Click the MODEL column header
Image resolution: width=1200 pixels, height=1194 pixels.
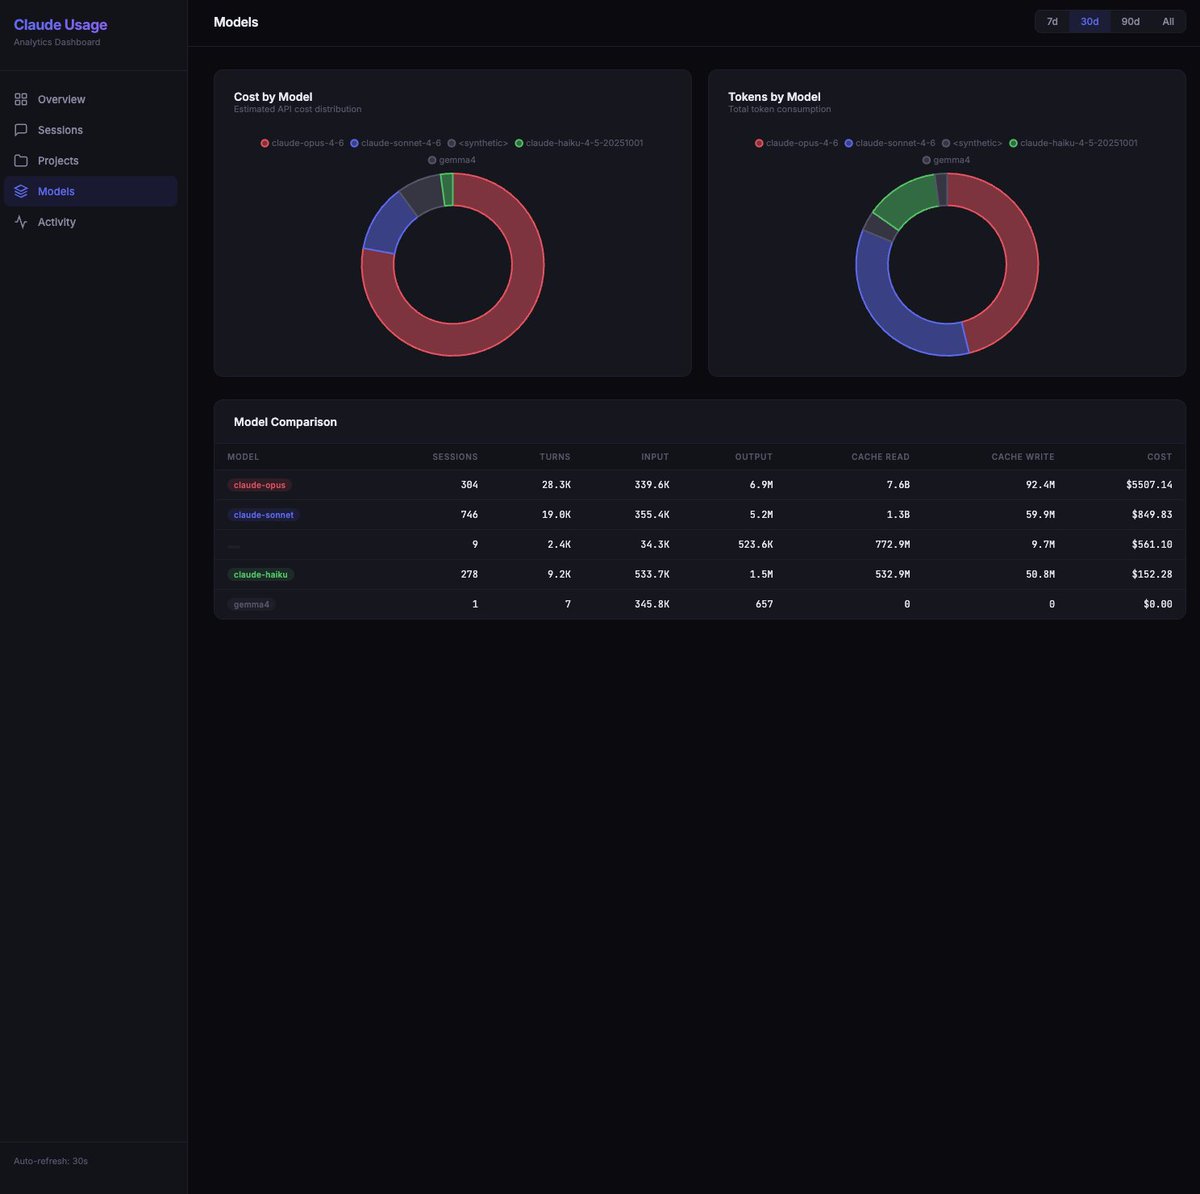243,457
